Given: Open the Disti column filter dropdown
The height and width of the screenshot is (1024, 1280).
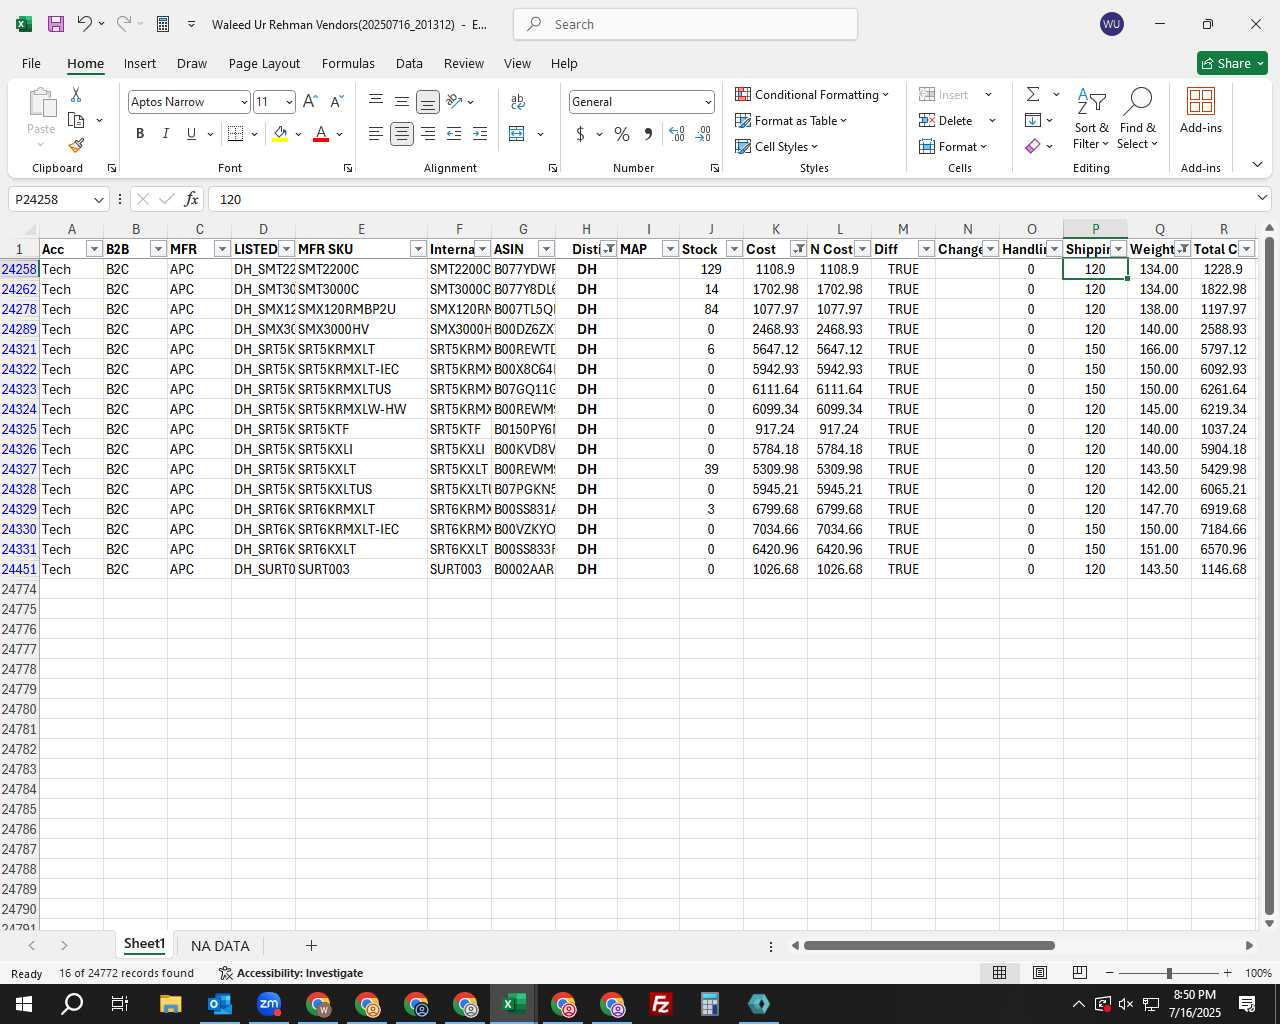Looking at the screenshot, I should click(608, 249).
